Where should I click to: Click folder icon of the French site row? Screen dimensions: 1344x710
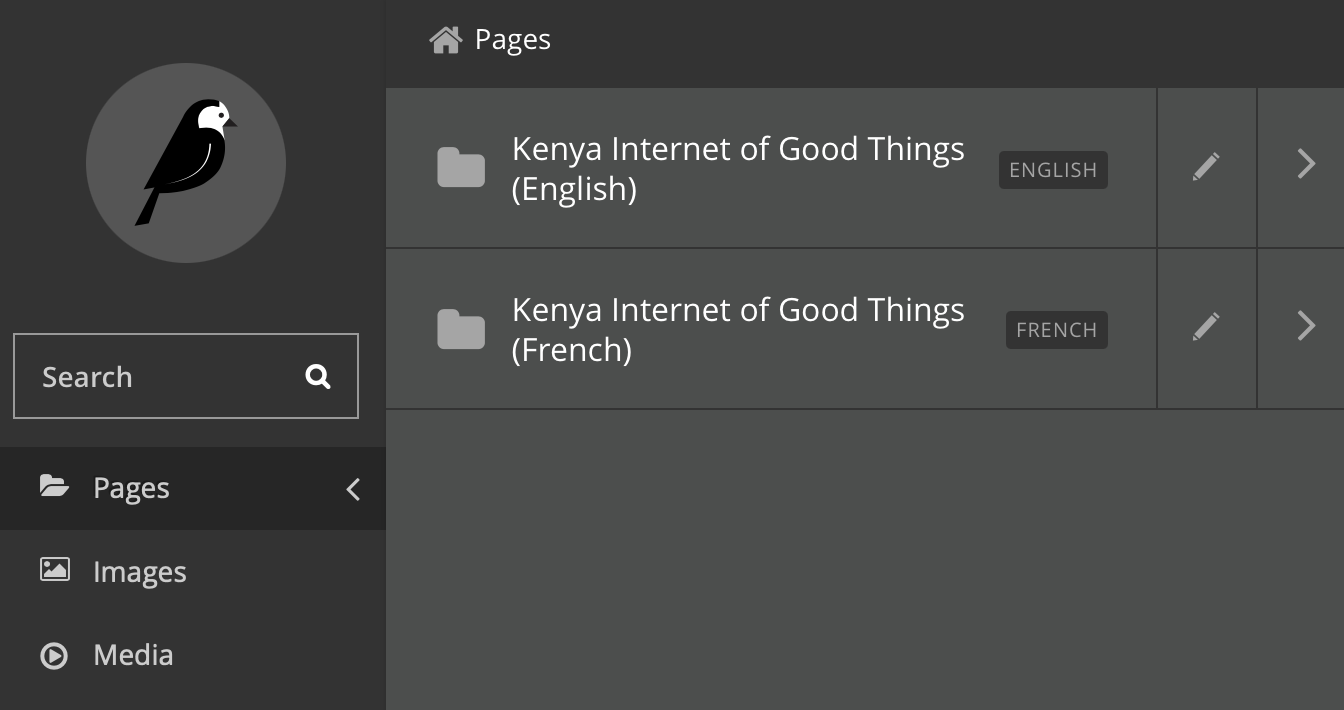461,329
